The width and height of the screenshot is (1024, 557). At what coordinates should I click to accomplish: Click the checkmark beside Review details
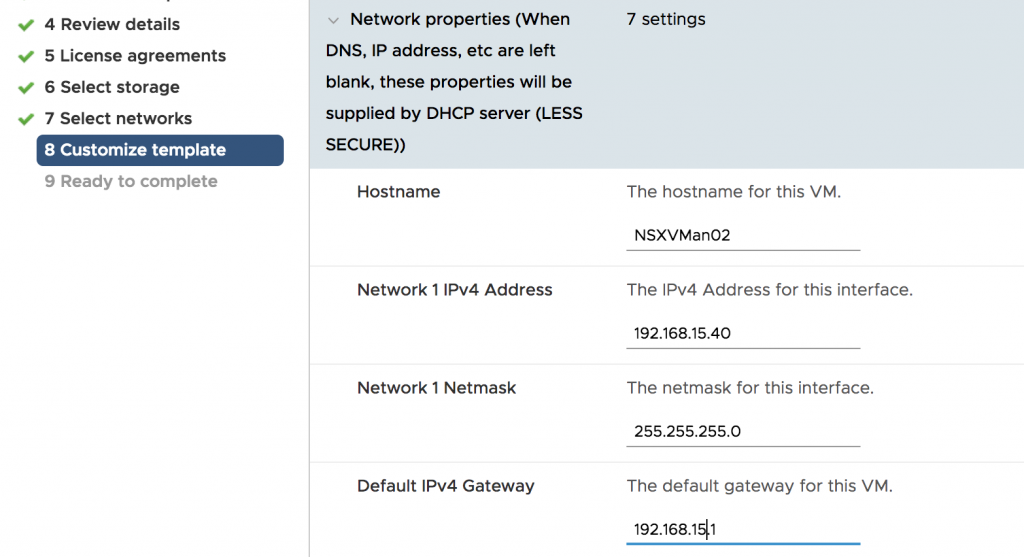[26, 25]
